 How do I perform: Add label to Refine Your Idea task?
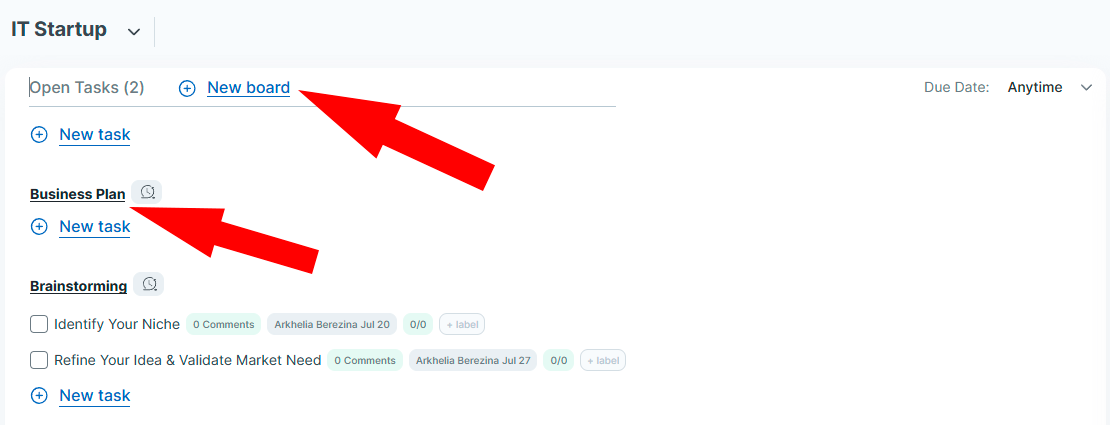coord(603,360)
